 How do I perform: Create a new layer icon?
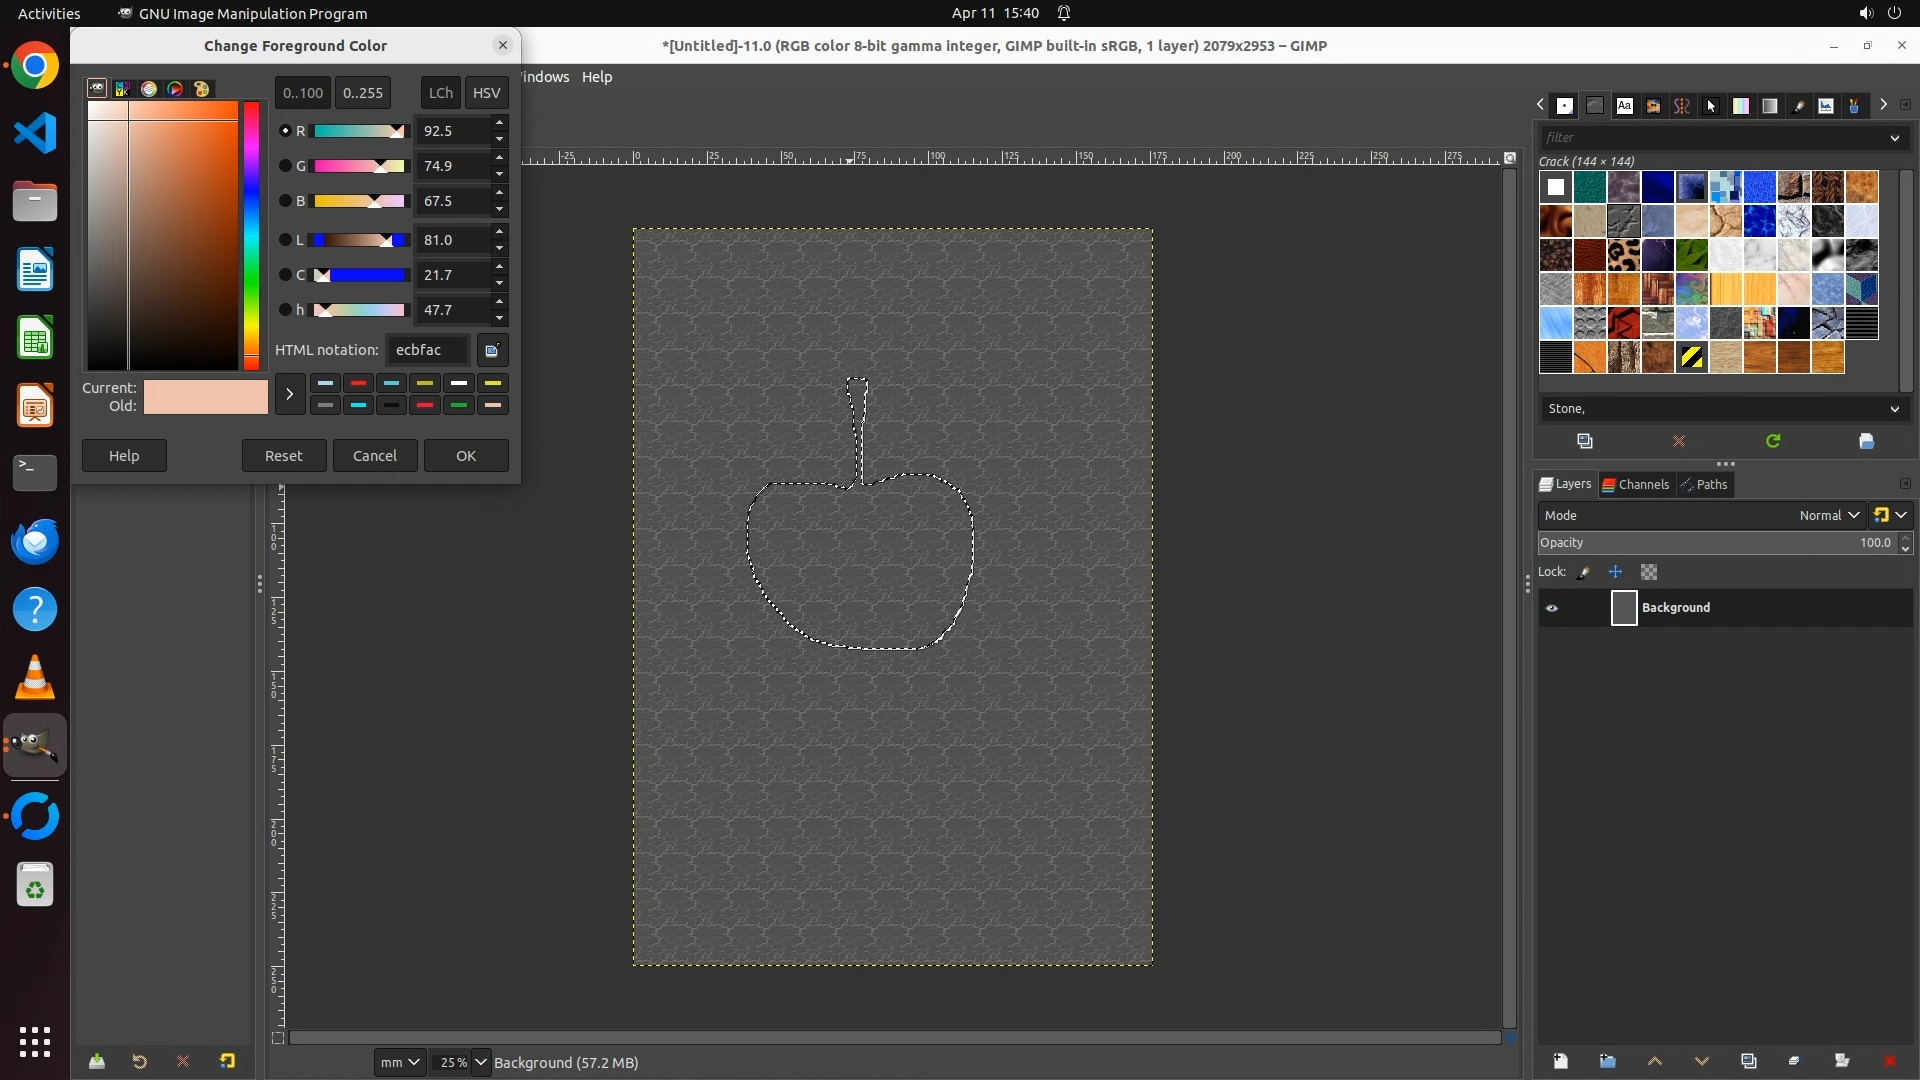(1560, 1061)
